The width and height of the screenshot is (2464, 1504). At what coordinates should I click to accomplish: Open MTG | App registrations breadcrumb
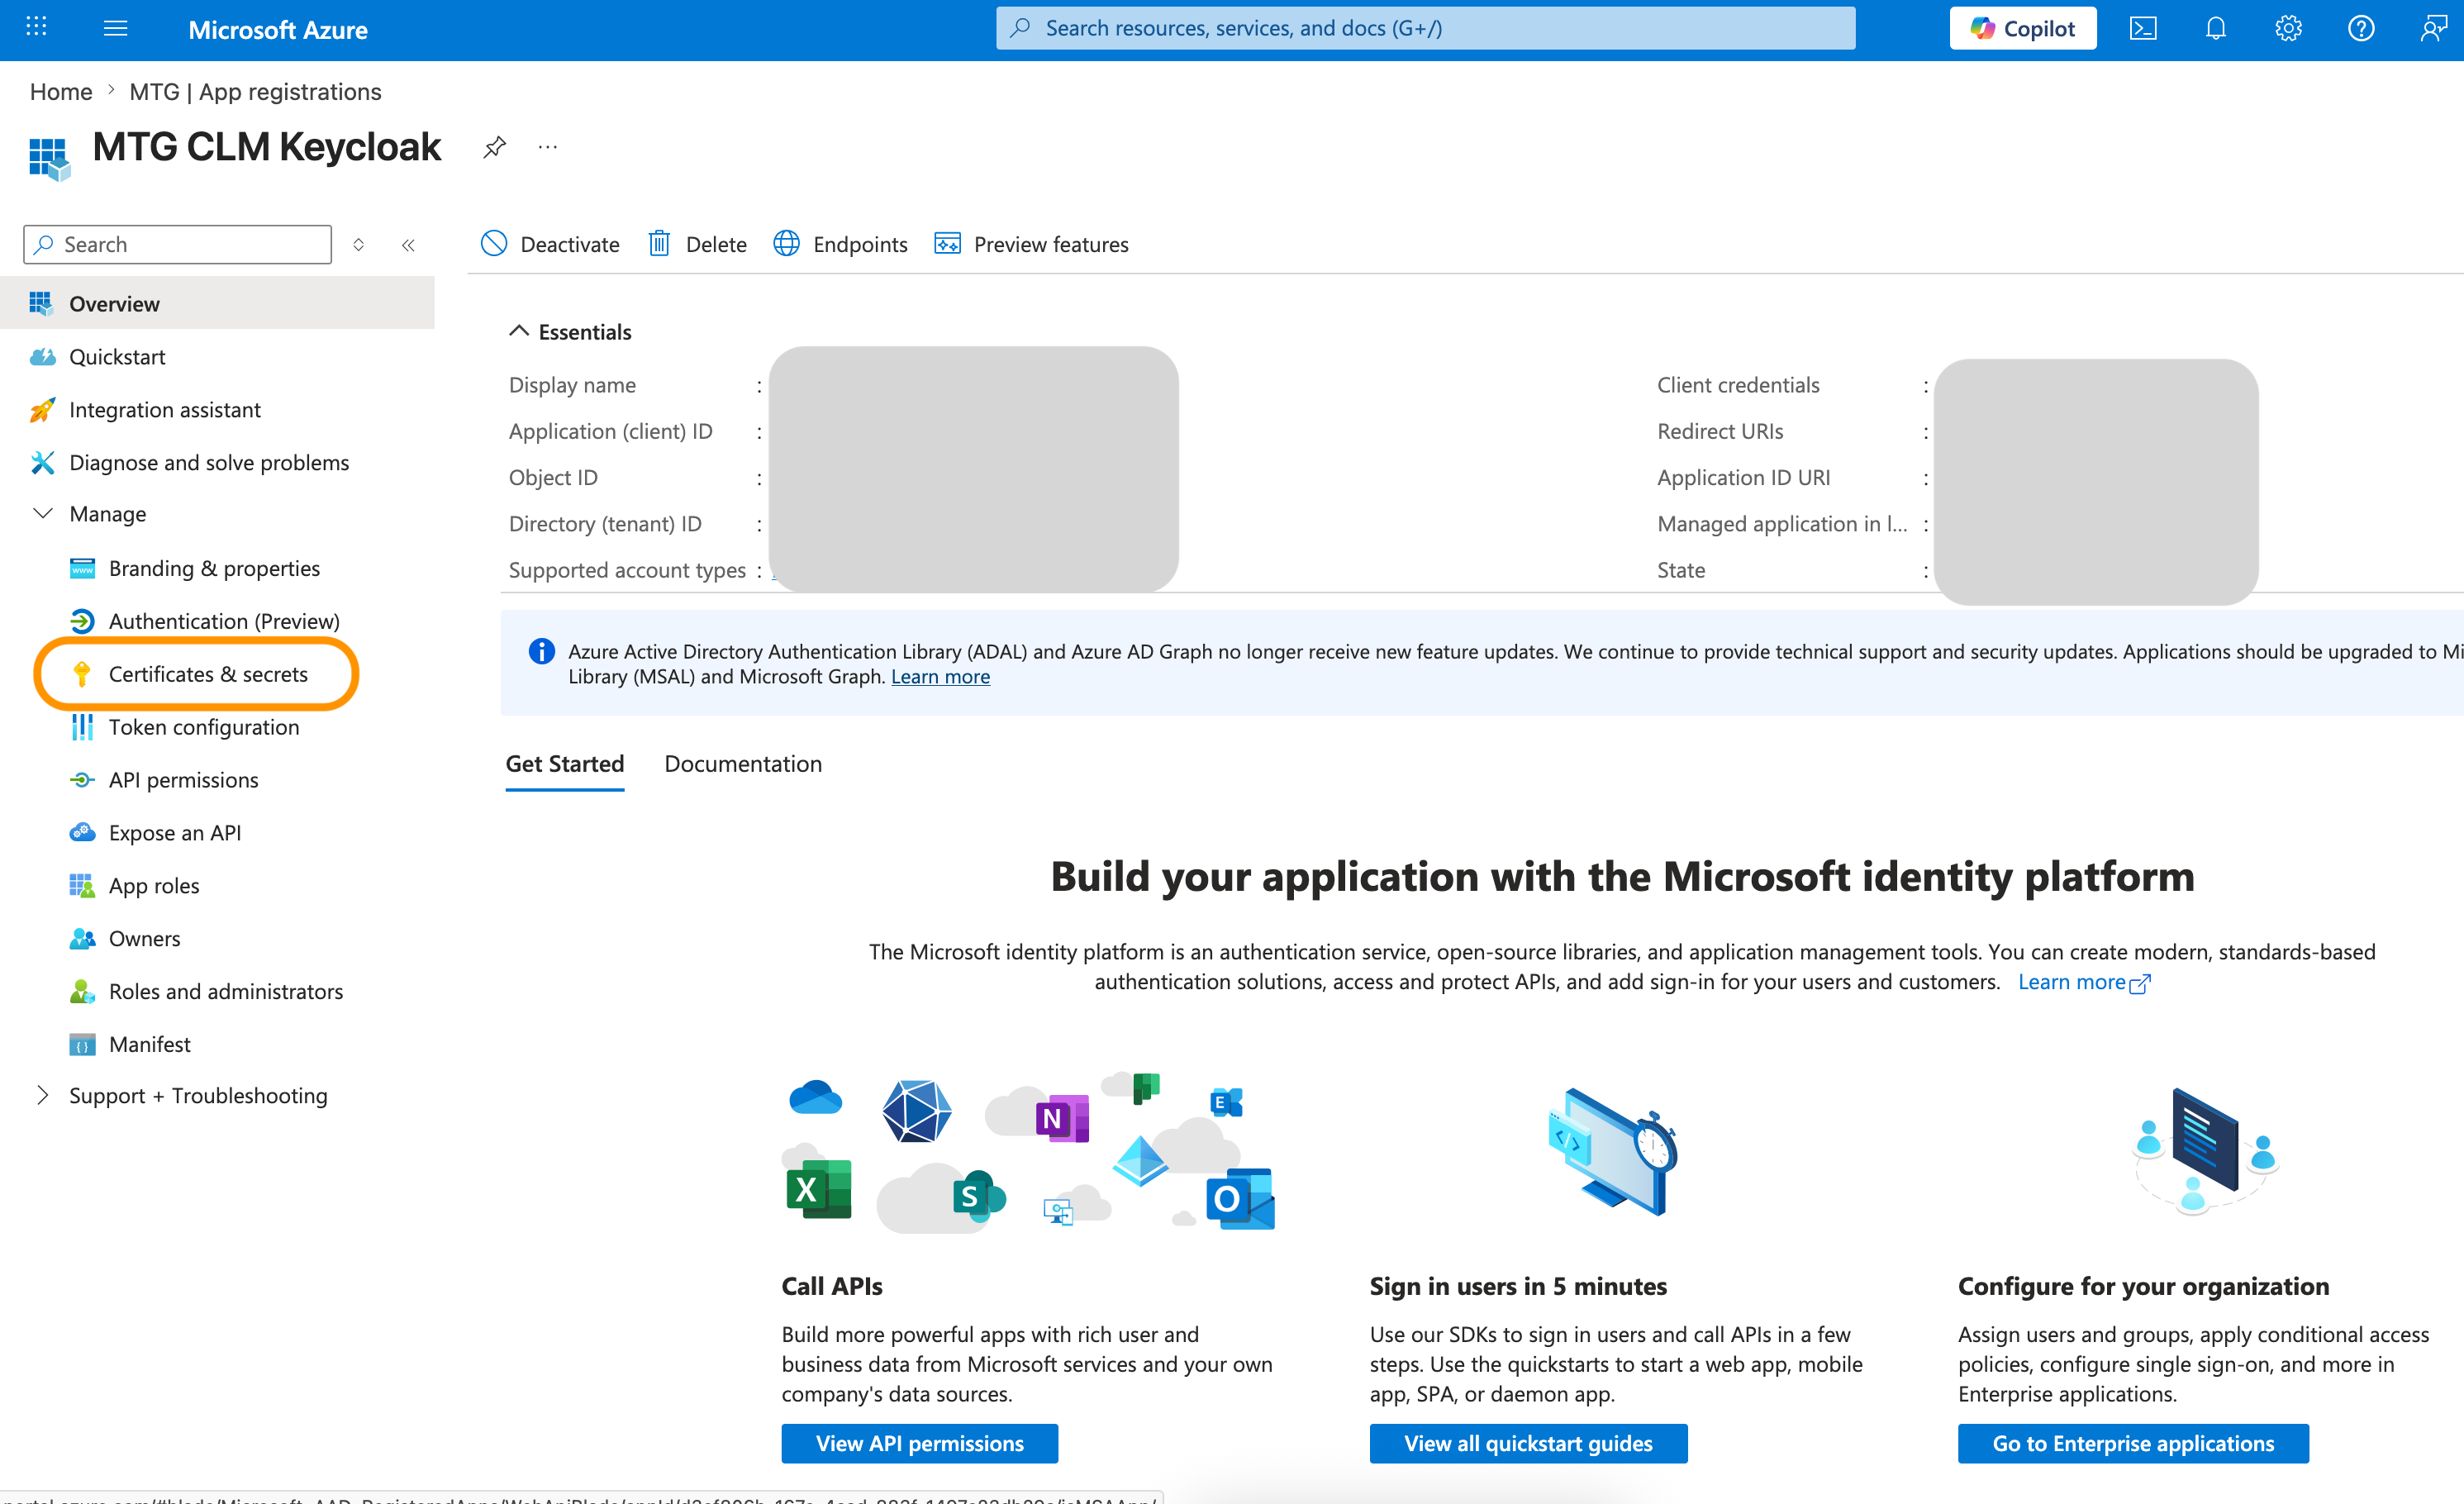click(255, 92)
